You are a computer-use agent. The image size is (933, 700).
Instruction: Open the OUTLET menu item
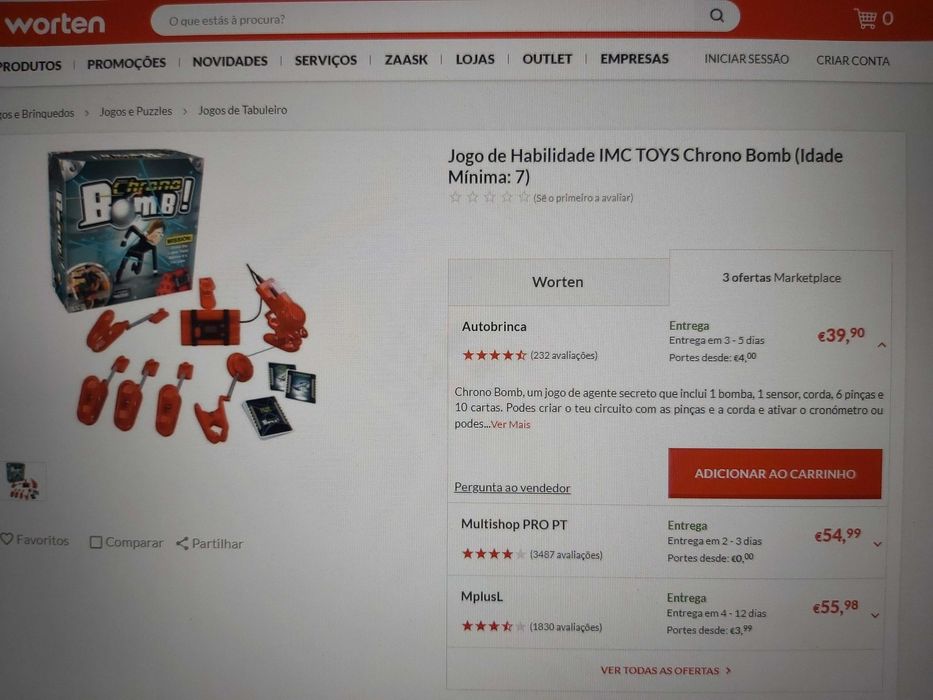(547, 59)
